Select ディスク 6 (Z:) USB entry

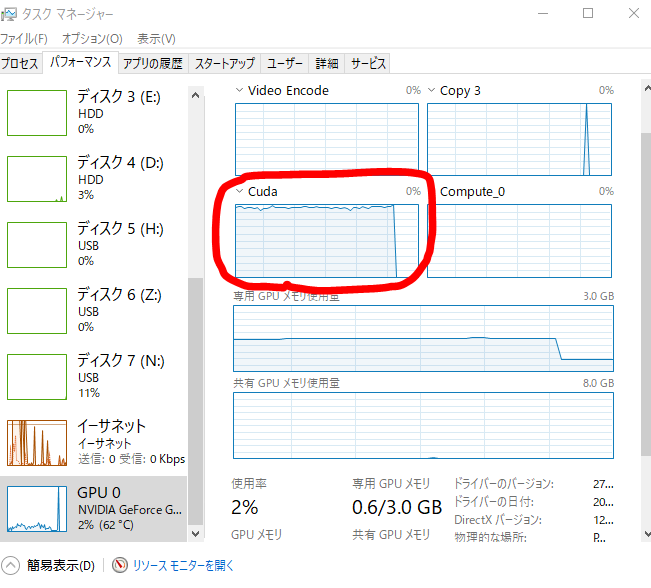pyautogui.click(x=94, y=311)
